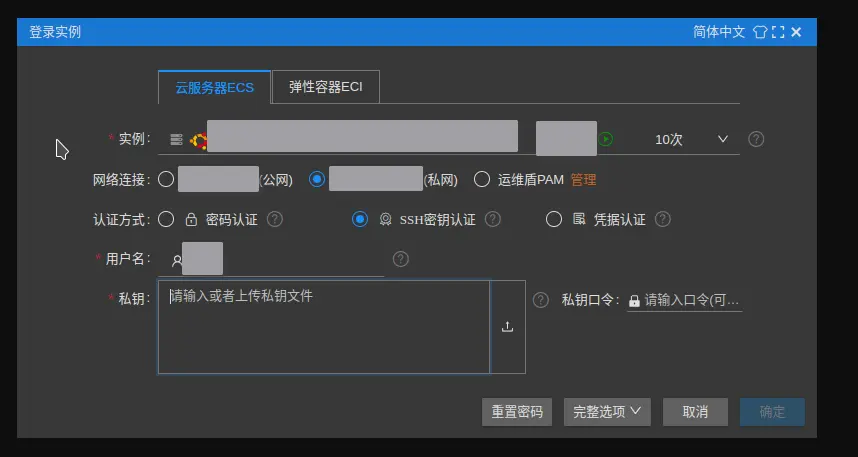858x457 pixels.
Task: Click the theme shirt icon in title bar
Action: click(760, 32)
